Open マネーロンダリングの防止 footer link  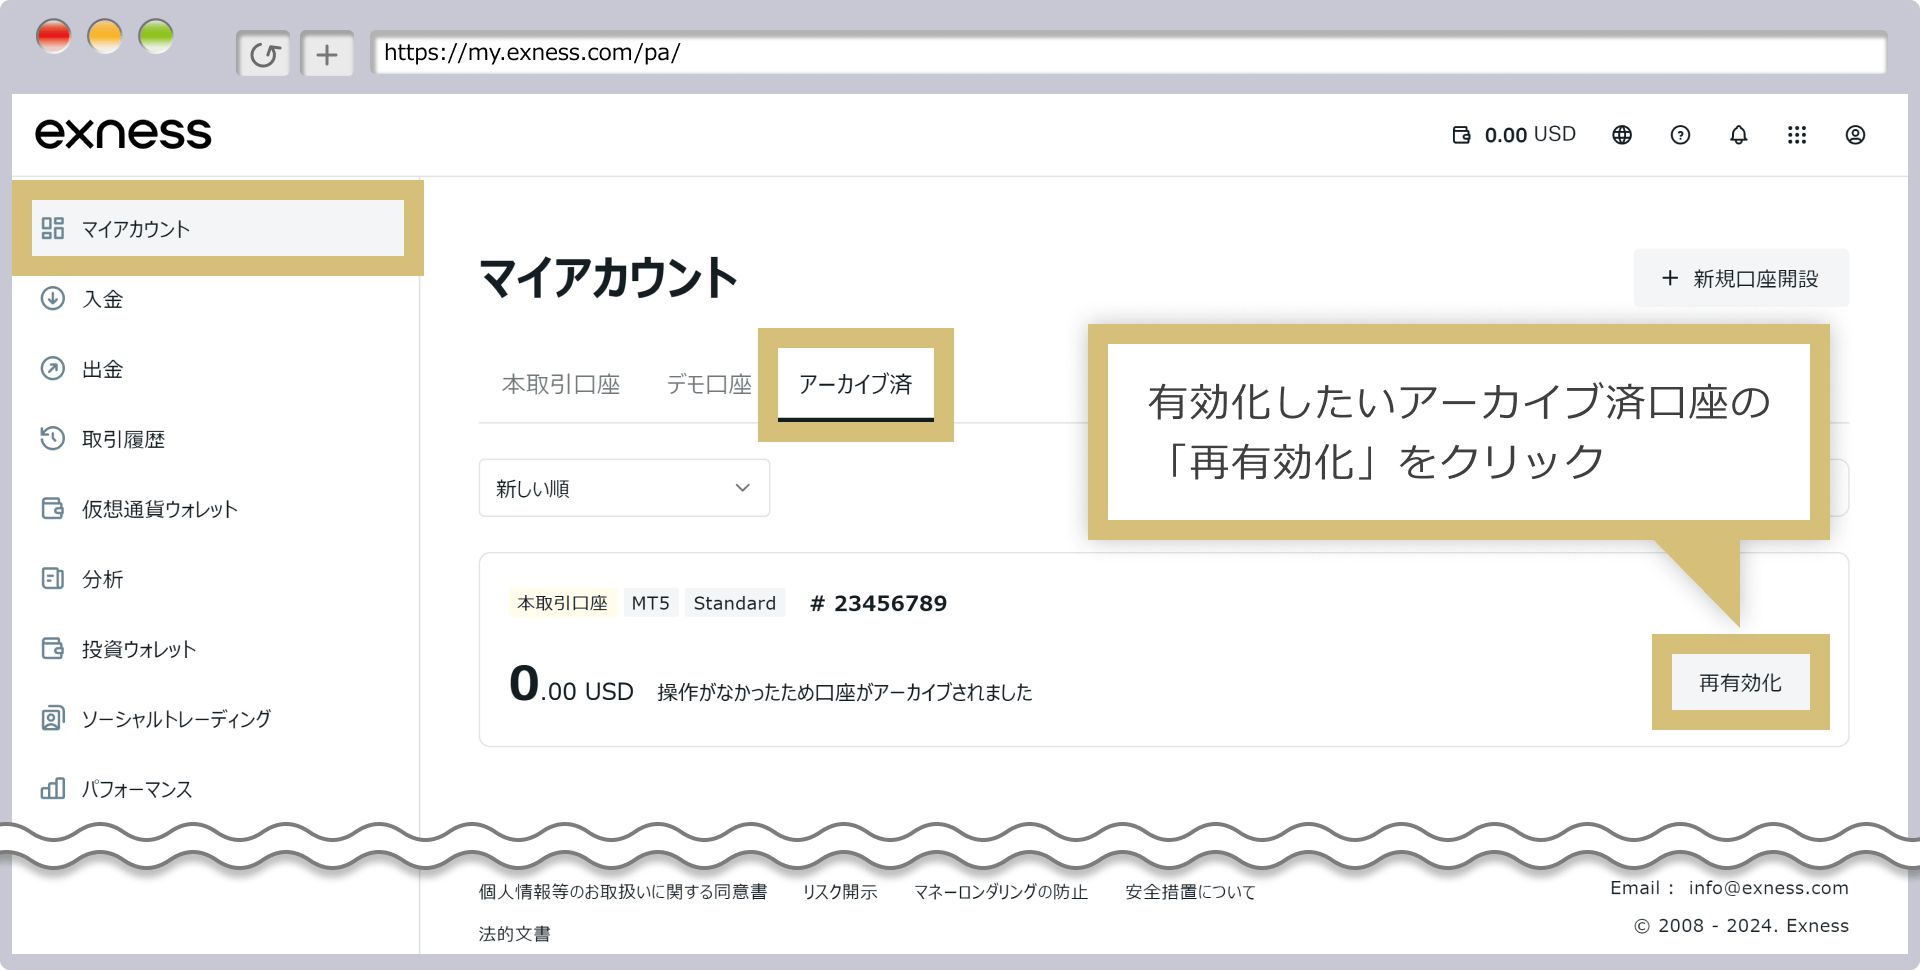[1001, 892]
